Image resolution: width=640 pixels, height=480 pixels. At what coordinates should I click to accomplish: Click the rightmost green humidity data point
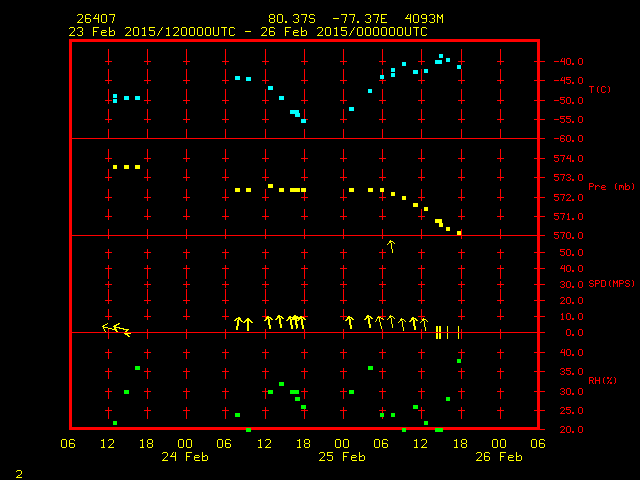[459, 361]
